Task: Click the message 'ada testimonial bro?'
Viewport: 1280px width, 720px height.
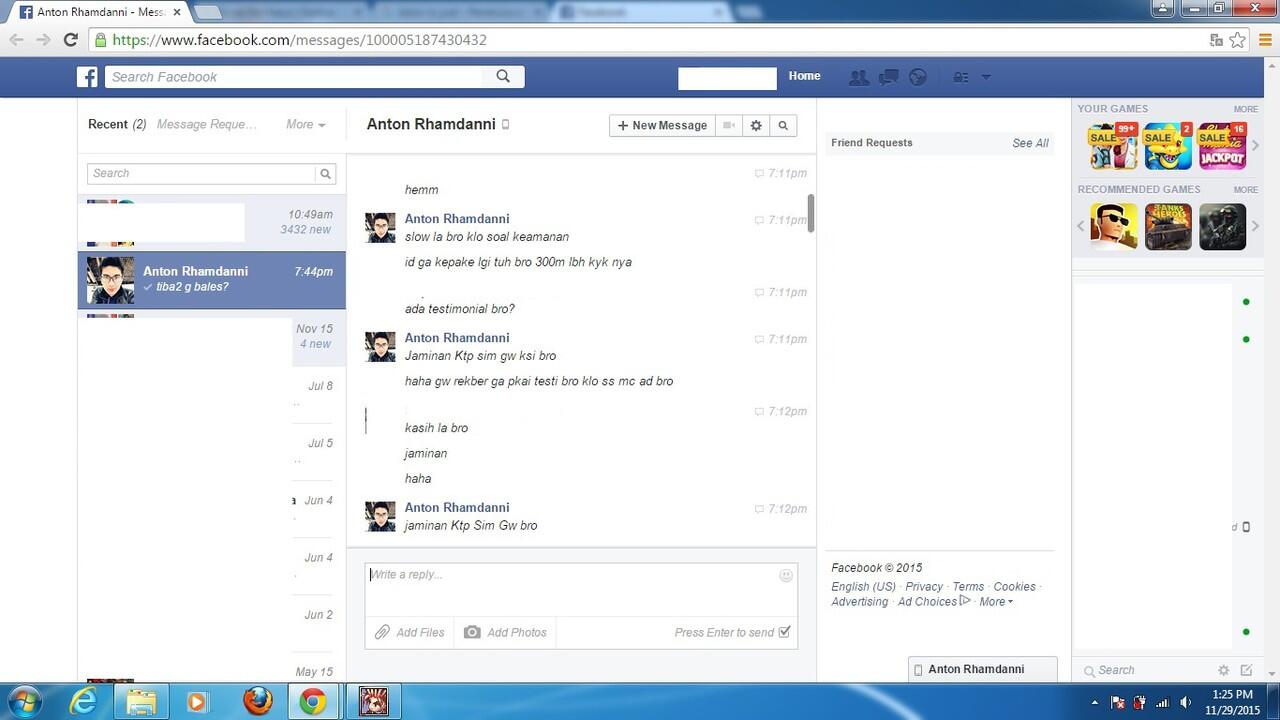Action: (460, 309)
